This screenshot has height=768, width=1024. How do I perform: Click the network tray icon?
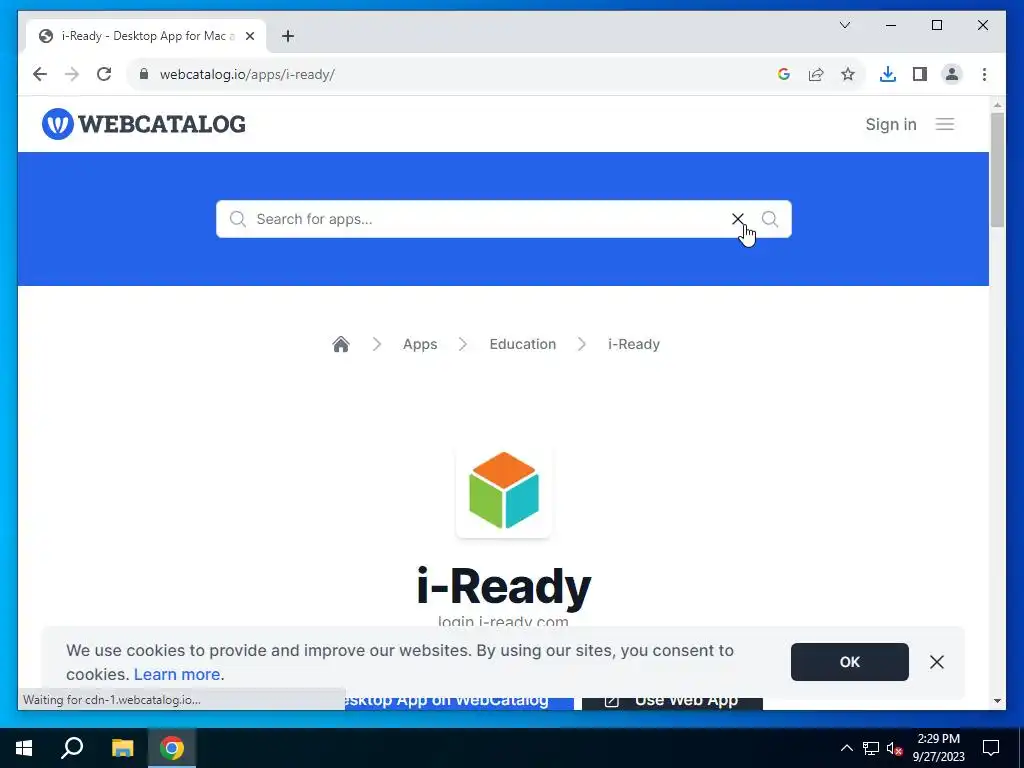pos(871,748)
